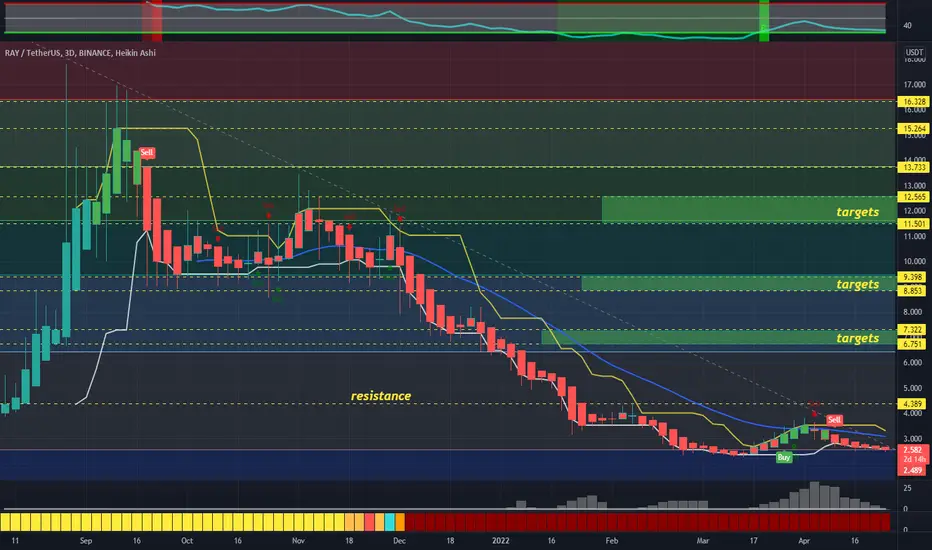Screen dimensions: 932x550
Task: Select the 6.751 price level tag
Action: [x=914, y=344]
